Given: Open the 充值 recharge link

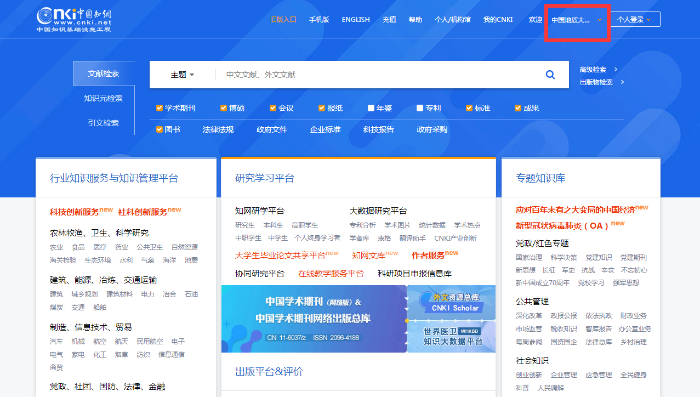Looking at the screenshot, I should 389,20.
